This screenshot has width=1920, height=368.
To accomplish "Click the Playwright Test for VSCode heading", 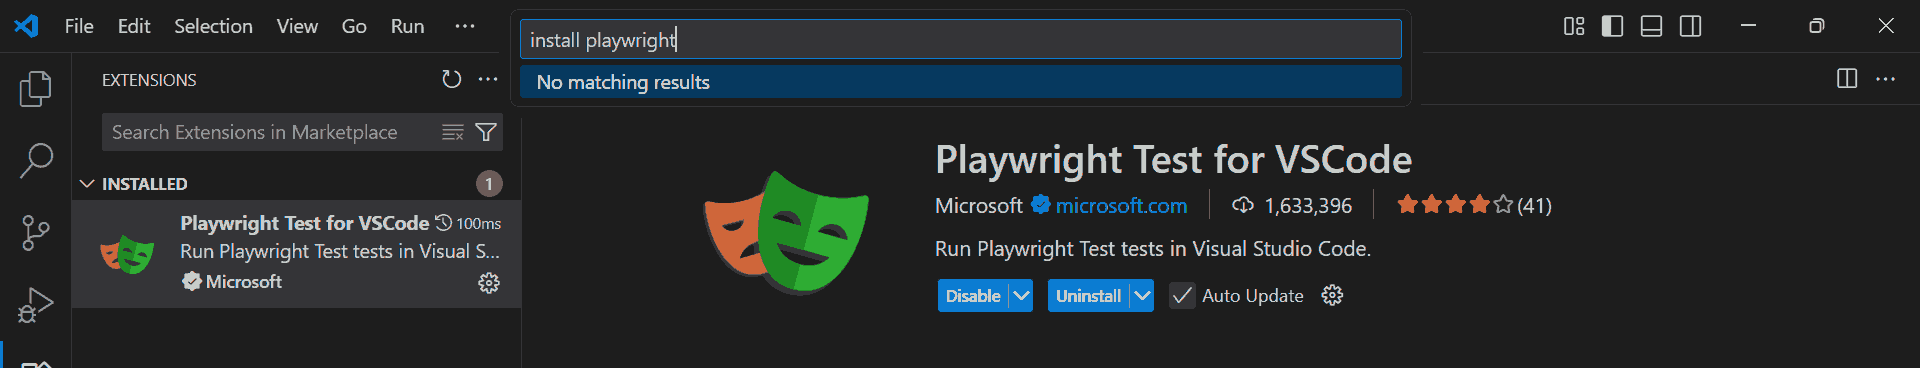I will coord(1173,160).
